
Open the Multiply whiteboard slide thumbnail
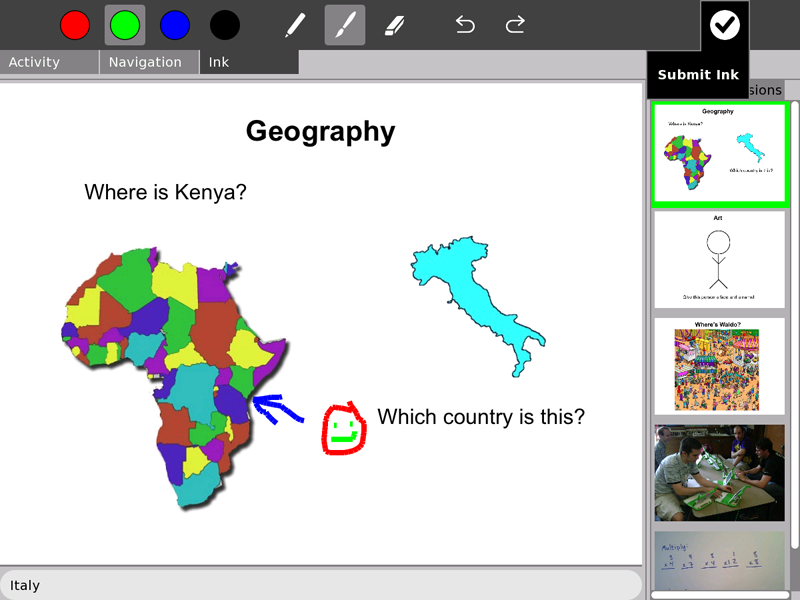720,561
